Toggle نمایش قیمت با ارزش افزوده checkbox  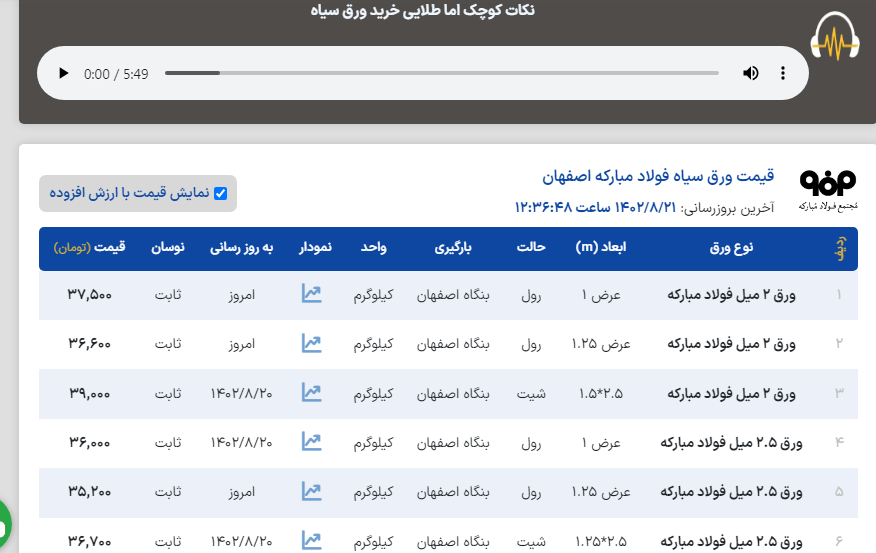click(x=221, y=193)
